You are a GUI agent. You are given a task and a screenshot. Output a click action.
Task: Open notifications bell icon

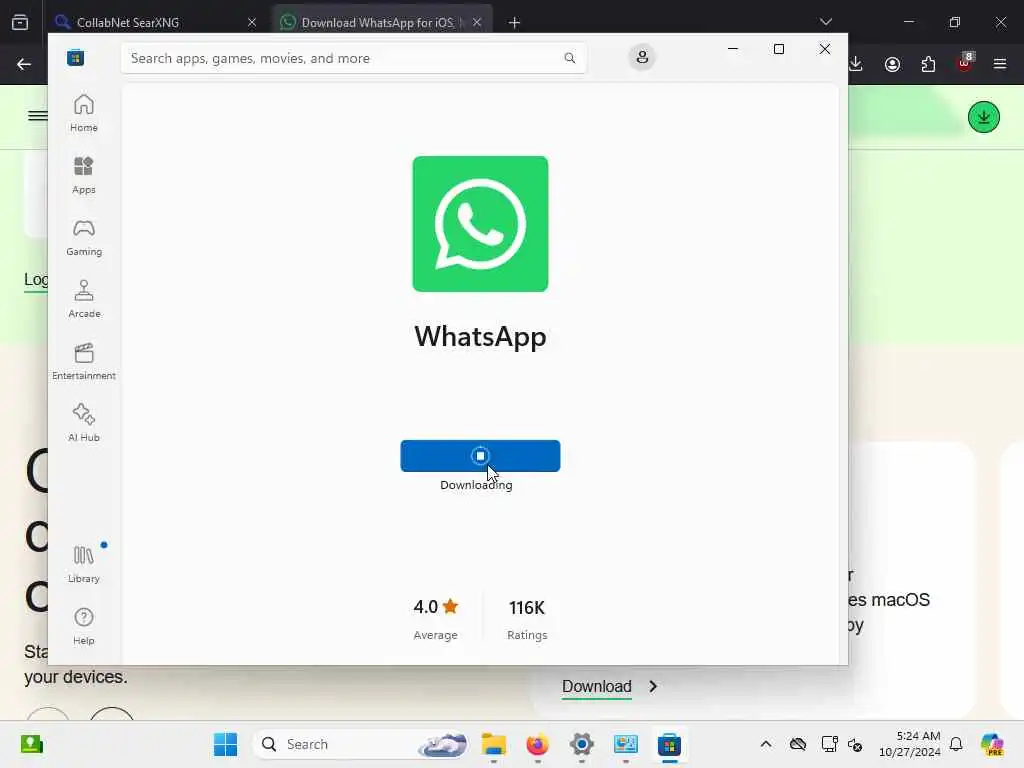pos(956,744)
